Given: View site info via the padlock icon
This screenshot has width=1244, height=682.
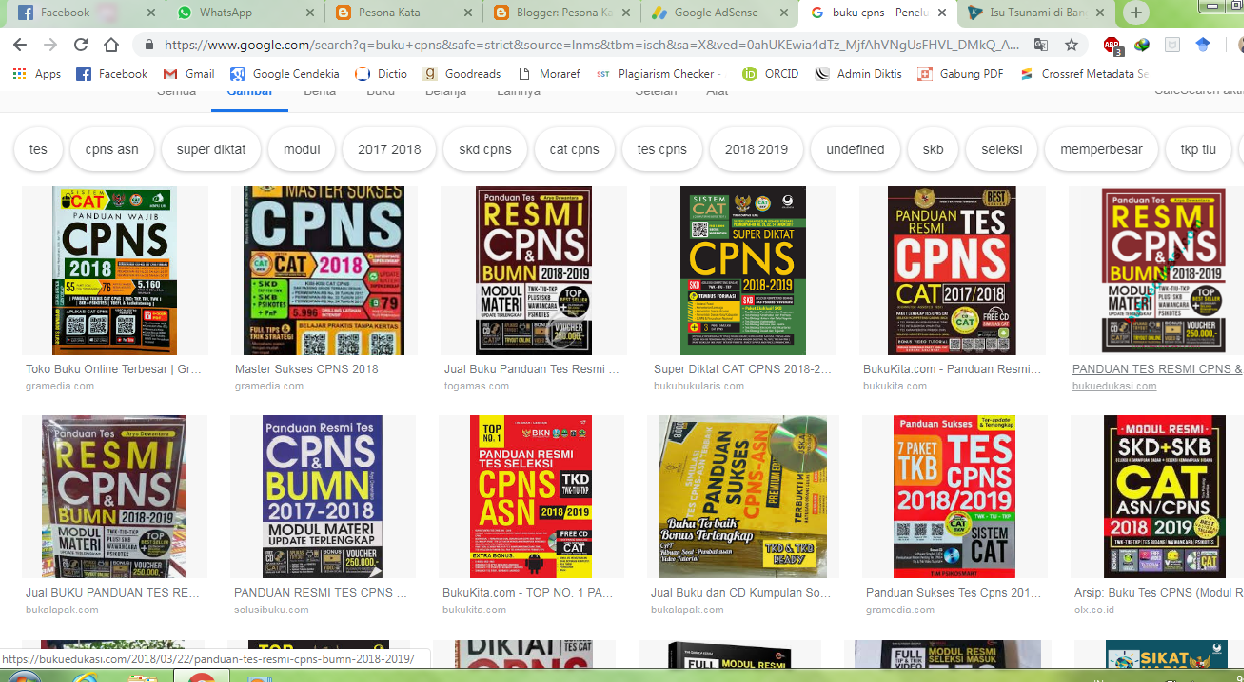Looking at the screenshot, I should [x=149, y=45].
